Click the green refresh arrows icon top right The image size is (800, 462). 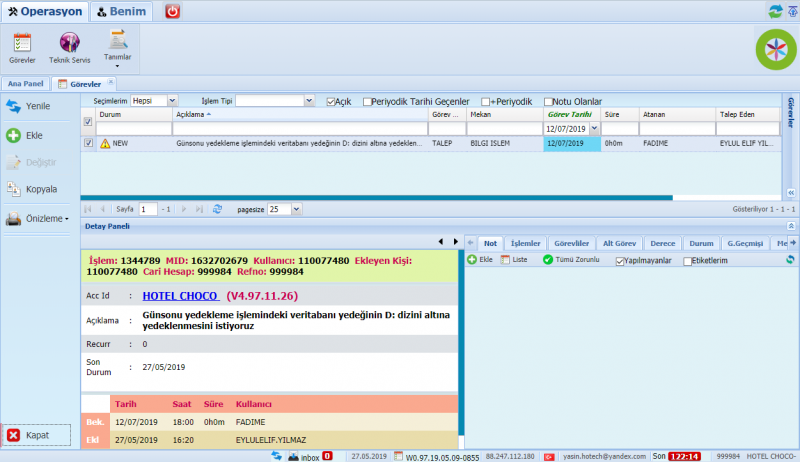(776, 11)
